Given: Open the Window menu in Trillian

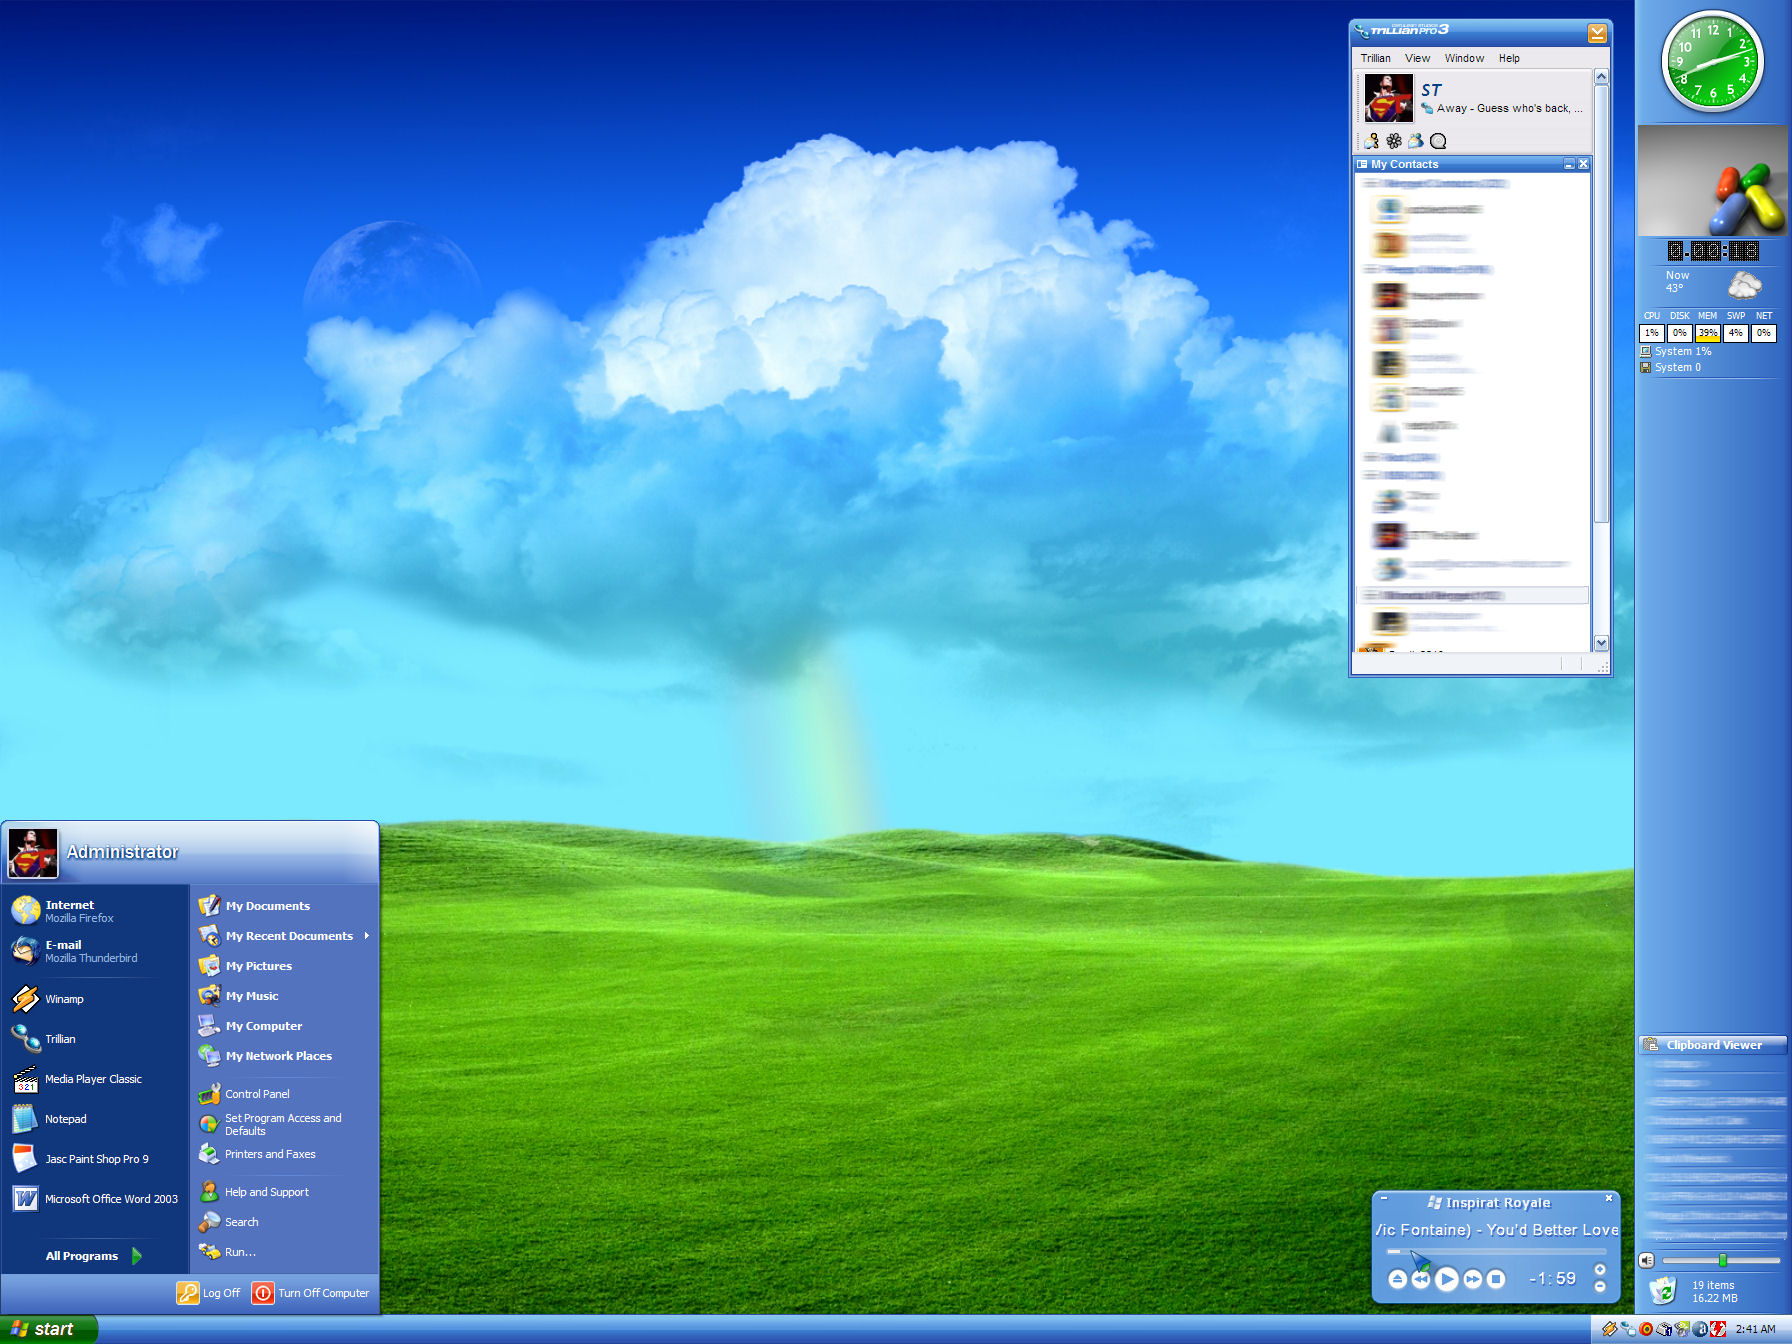Looking at the screenshot, I should pyautogui.click(x=1464, y=58).
